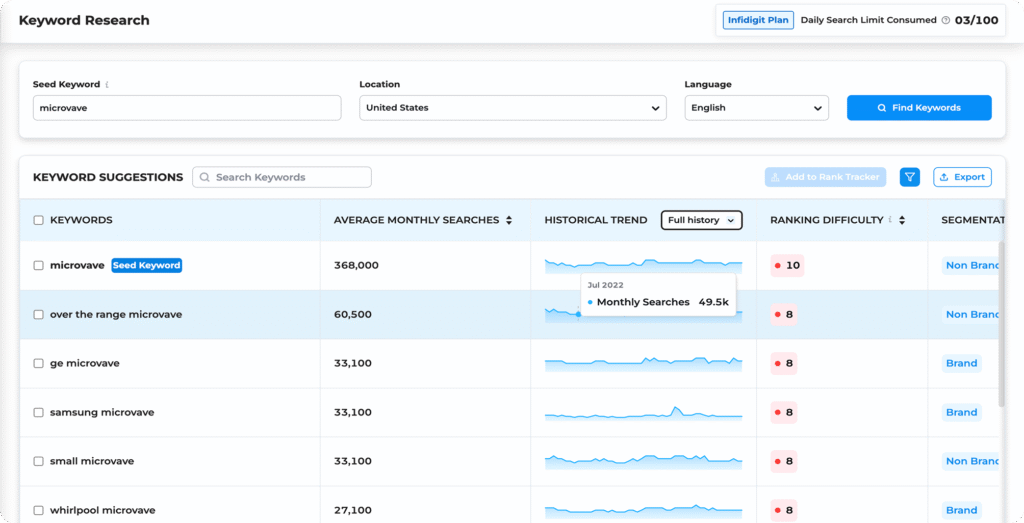
Task: Click the Seed Keyword input field
Action: pyautogui.click(x=187, y=108)
